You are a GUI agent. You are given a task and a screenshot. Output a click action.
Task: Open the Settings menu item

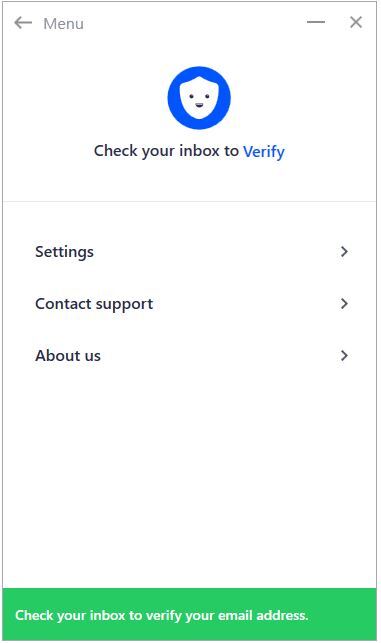[x=192, y=251]
